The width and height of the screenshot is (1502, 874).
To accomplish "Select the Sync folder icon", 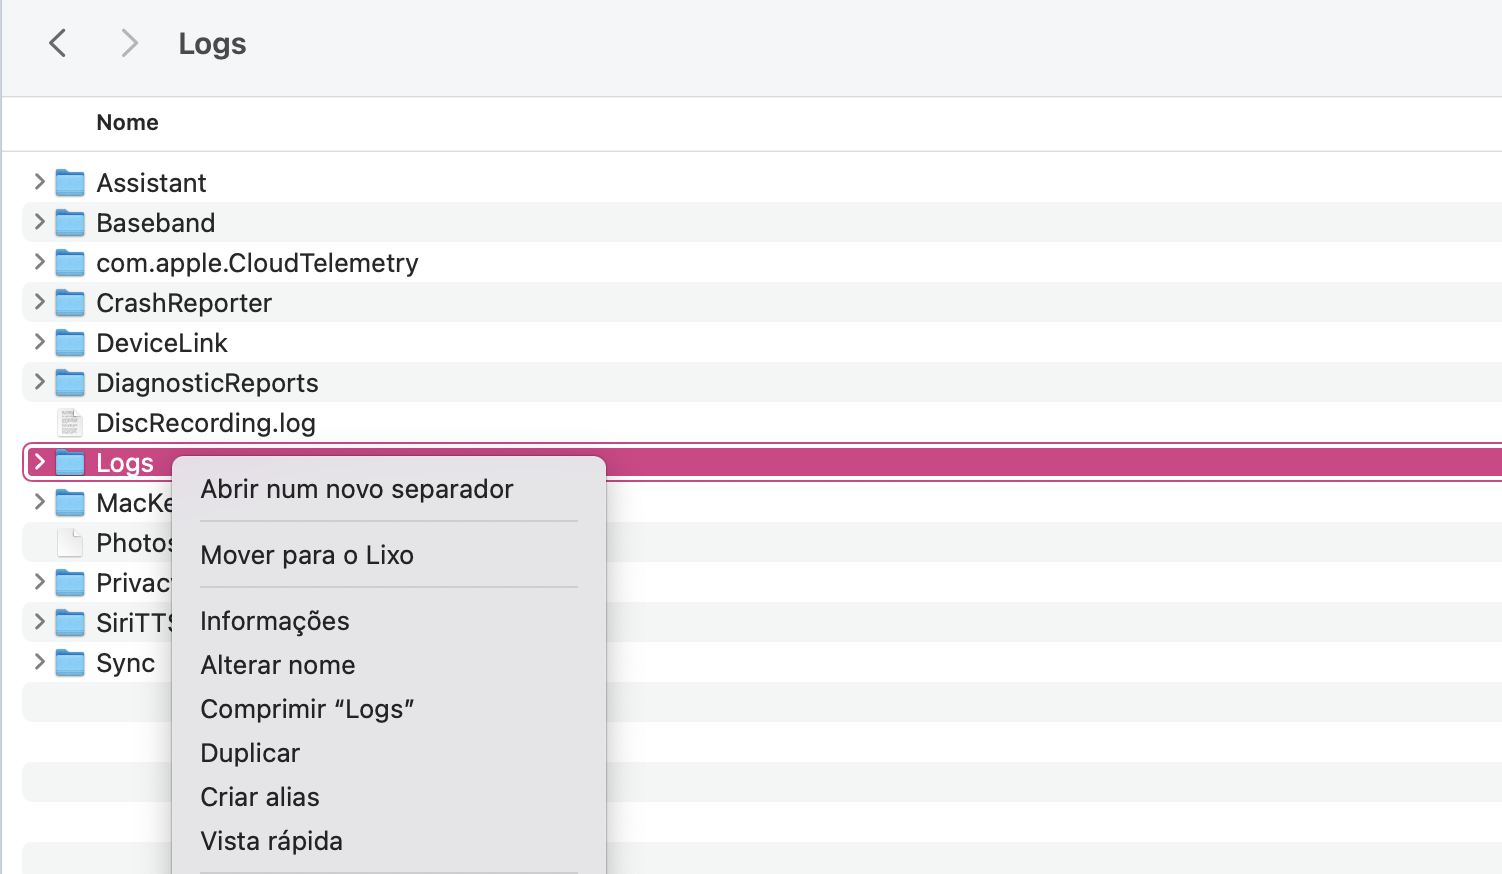I will 70,663.
